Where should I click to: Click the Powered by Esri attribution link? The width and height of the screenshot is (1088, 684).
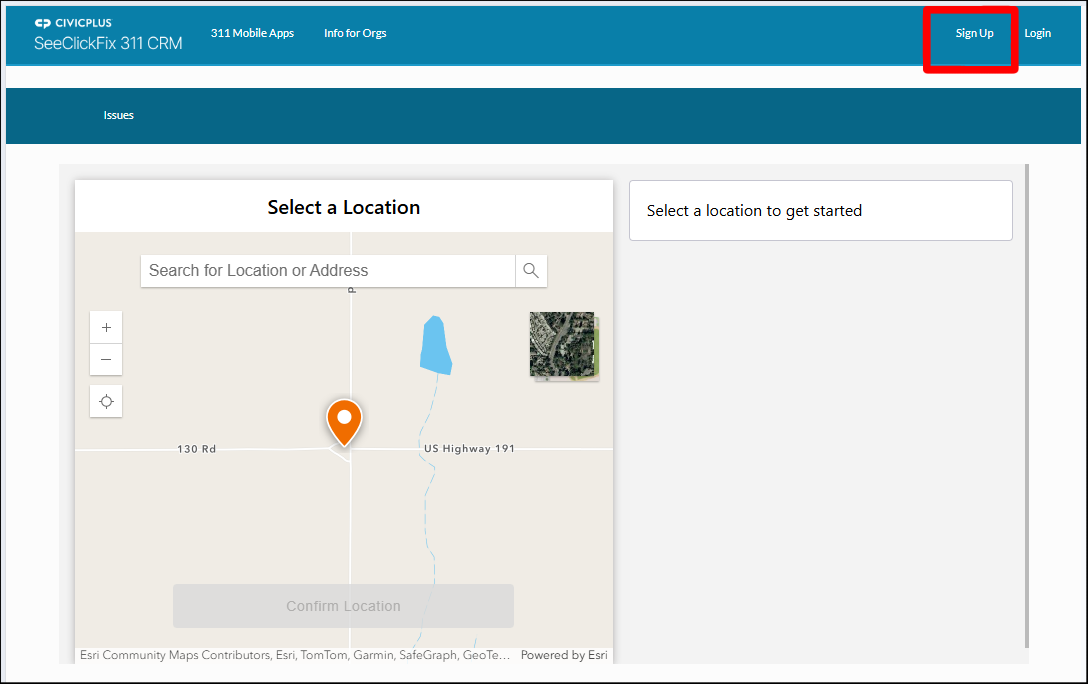(x=564, y=655)
